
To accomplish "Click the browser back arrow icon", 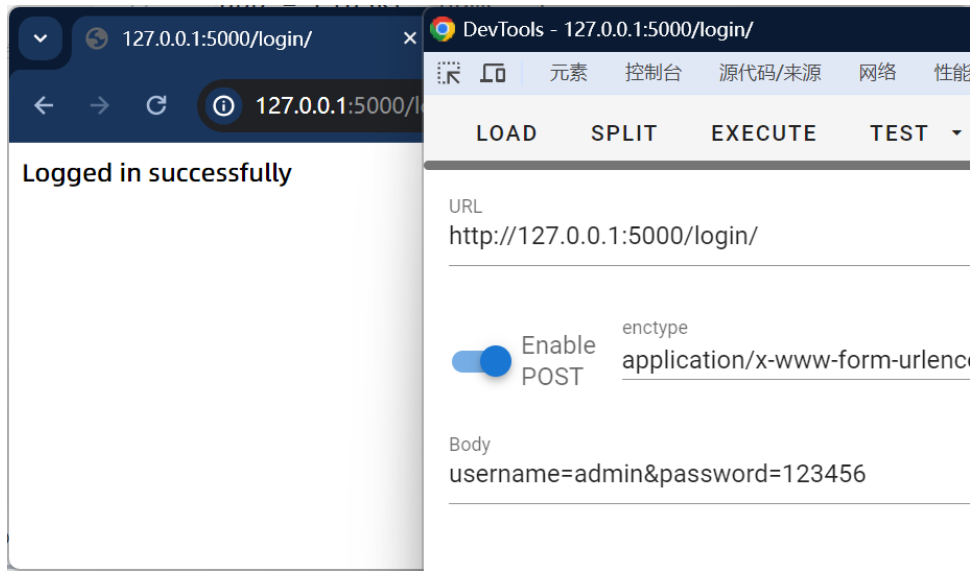I will [43, 105].
